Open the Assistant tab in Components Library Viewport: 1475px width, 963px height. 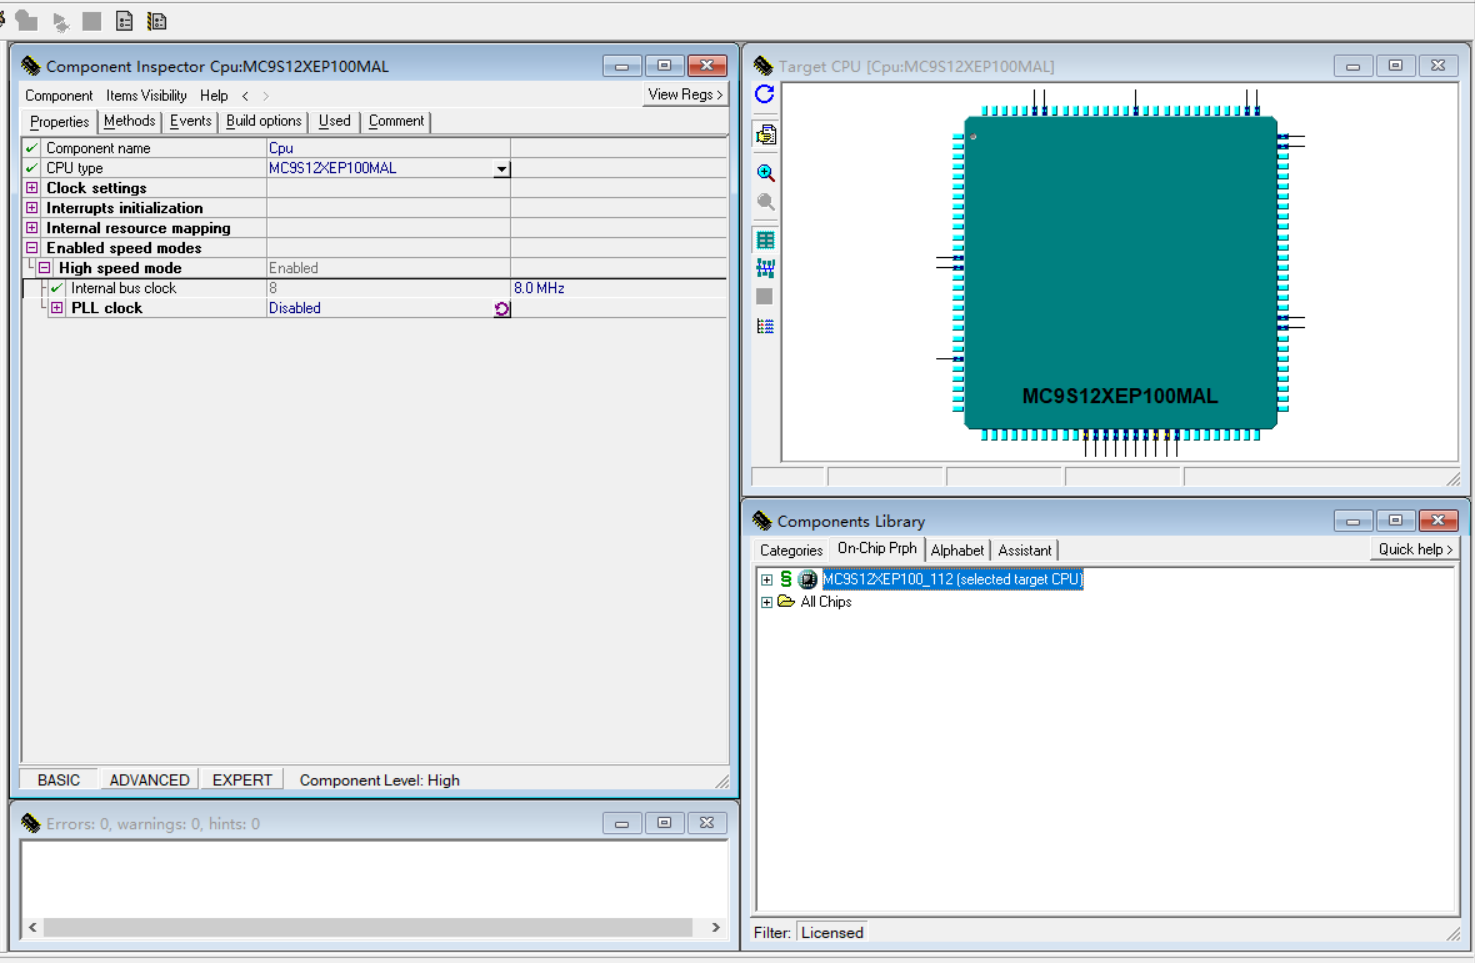tap(1025, 550)
